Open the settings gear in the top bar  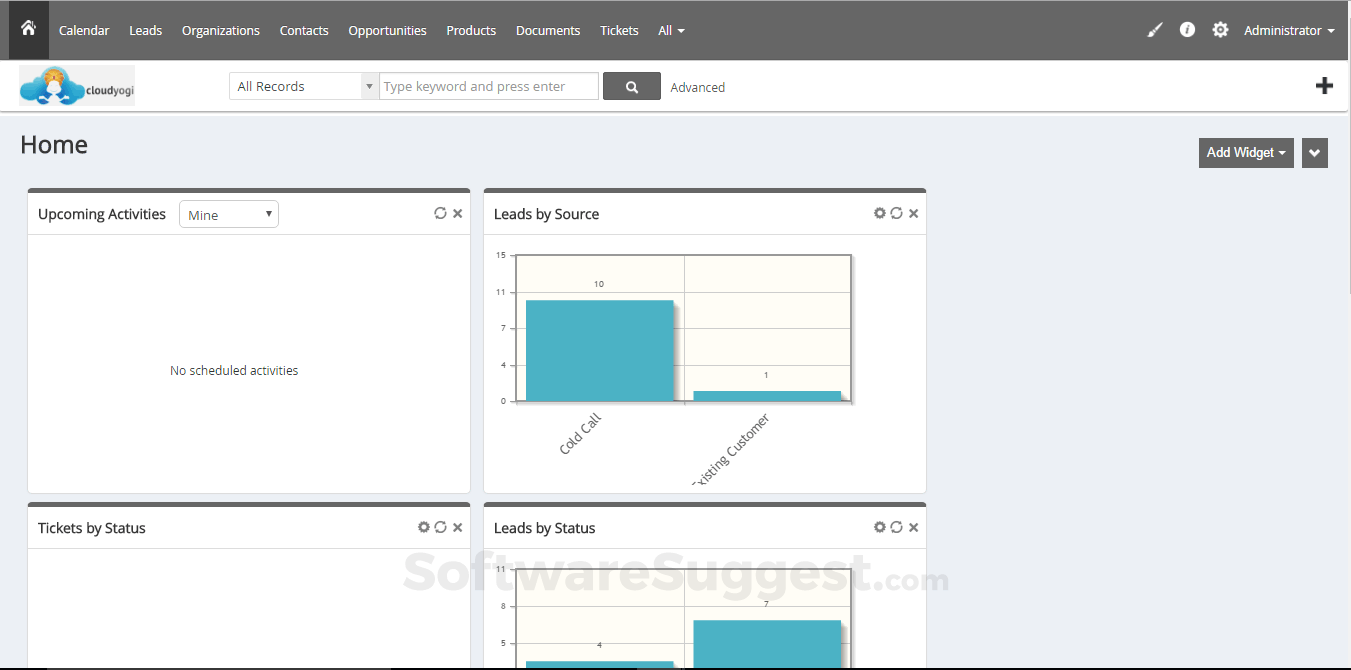1220,30
